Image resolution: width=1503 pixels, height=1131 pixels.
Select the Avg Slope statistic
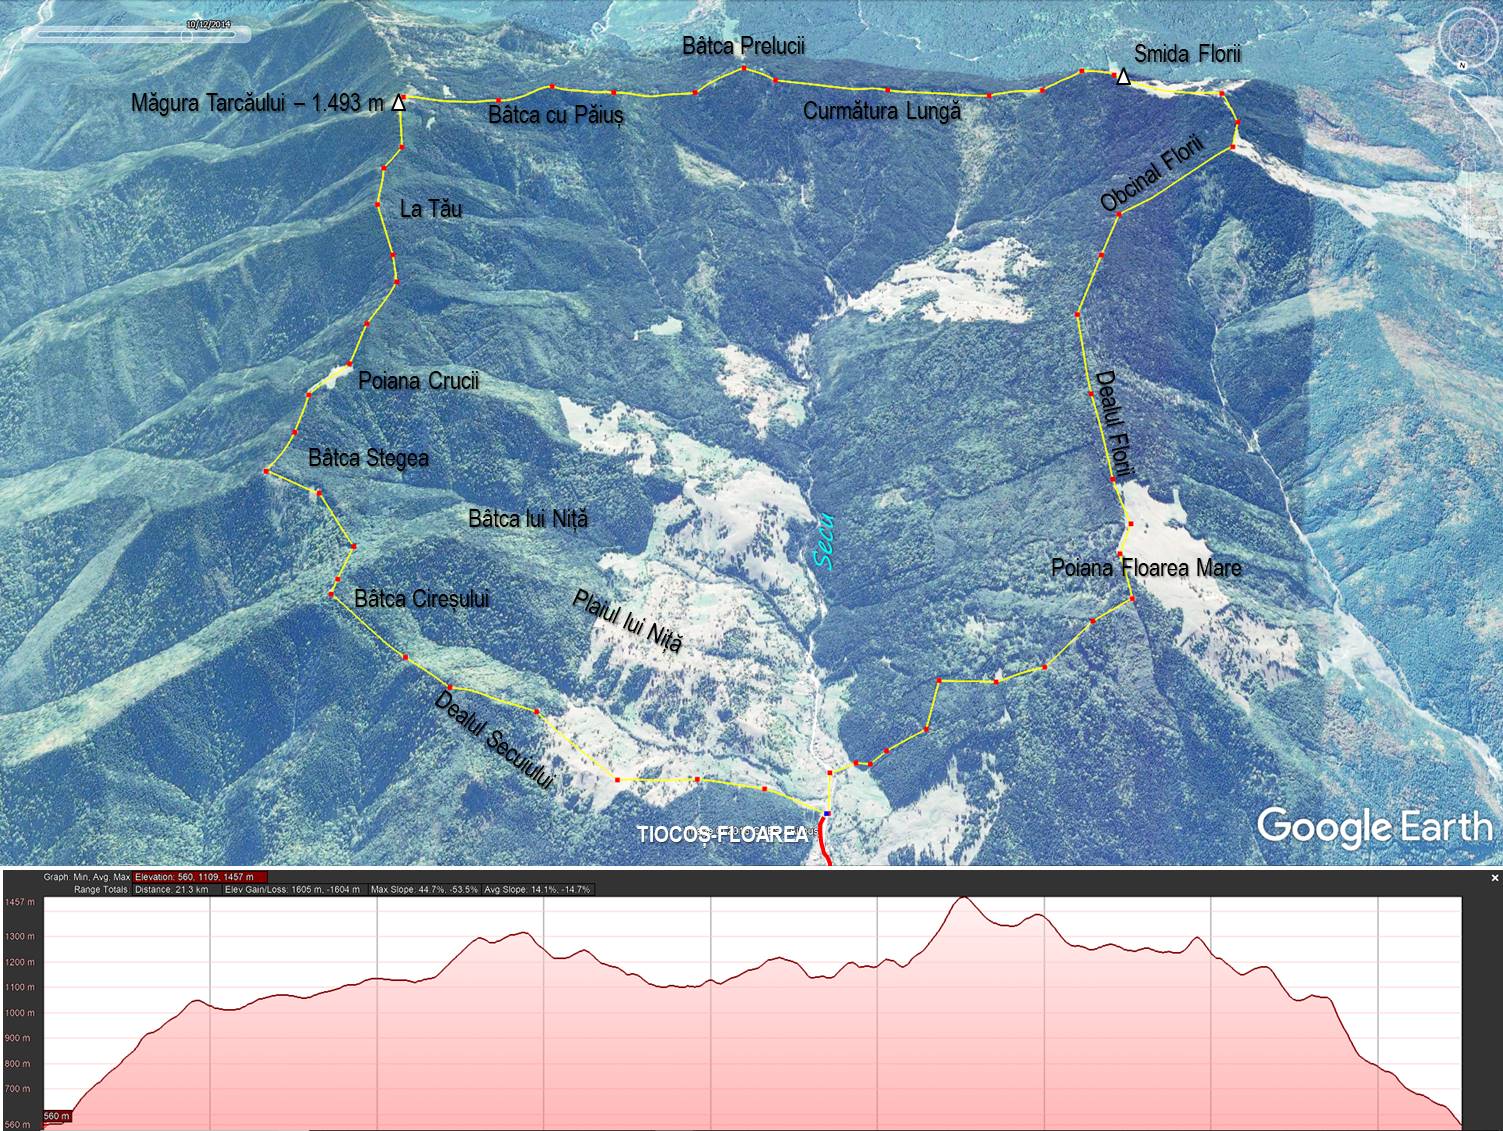tap(538, 889)
